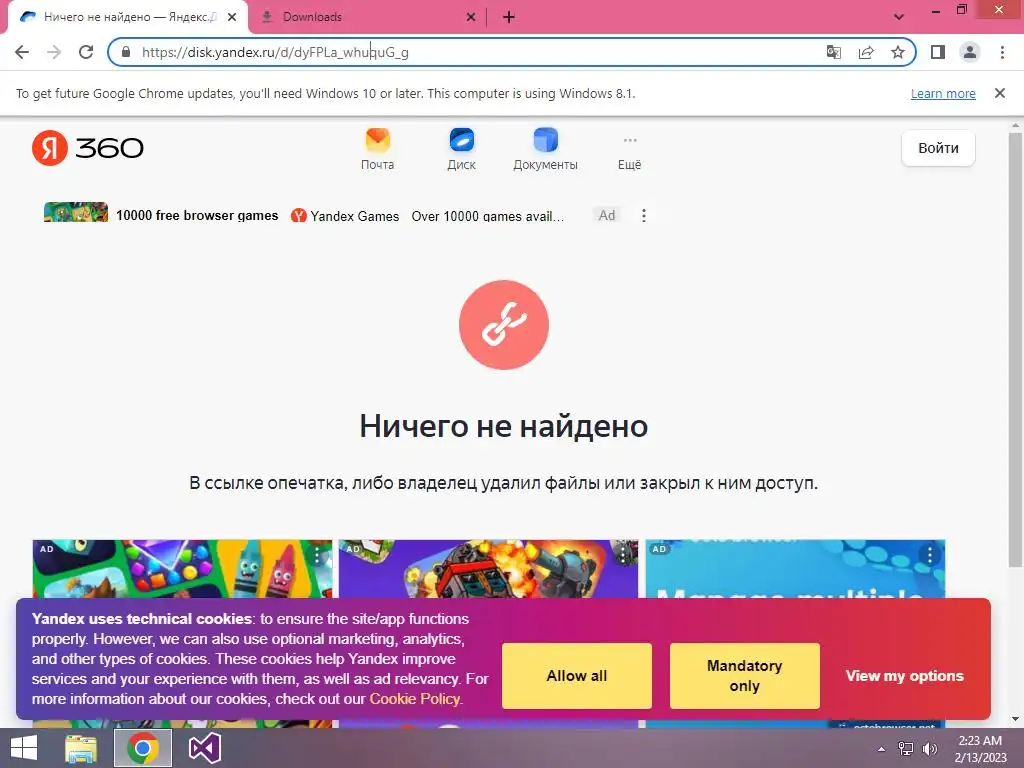Click the Chrome taskbar icon
Screen dimensions: 1024x768
[x=143, y=748]
